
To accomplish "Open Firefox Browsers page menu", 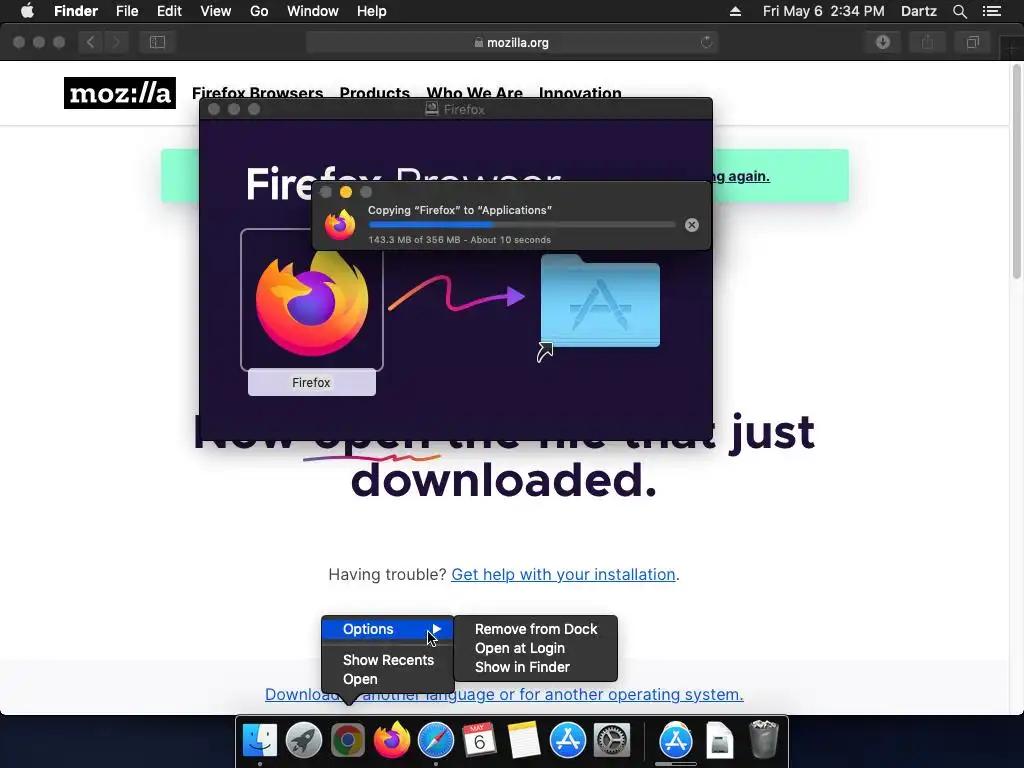I will [x=257, y=93].
